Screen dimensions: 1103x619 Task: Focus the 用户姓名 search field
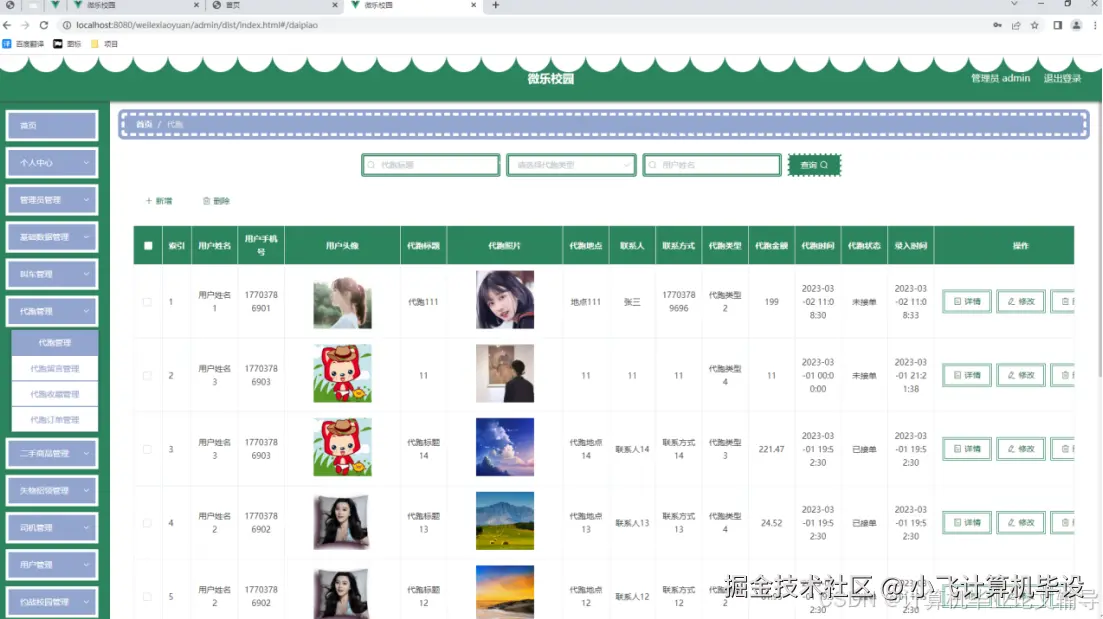click(x=712, y=165)
